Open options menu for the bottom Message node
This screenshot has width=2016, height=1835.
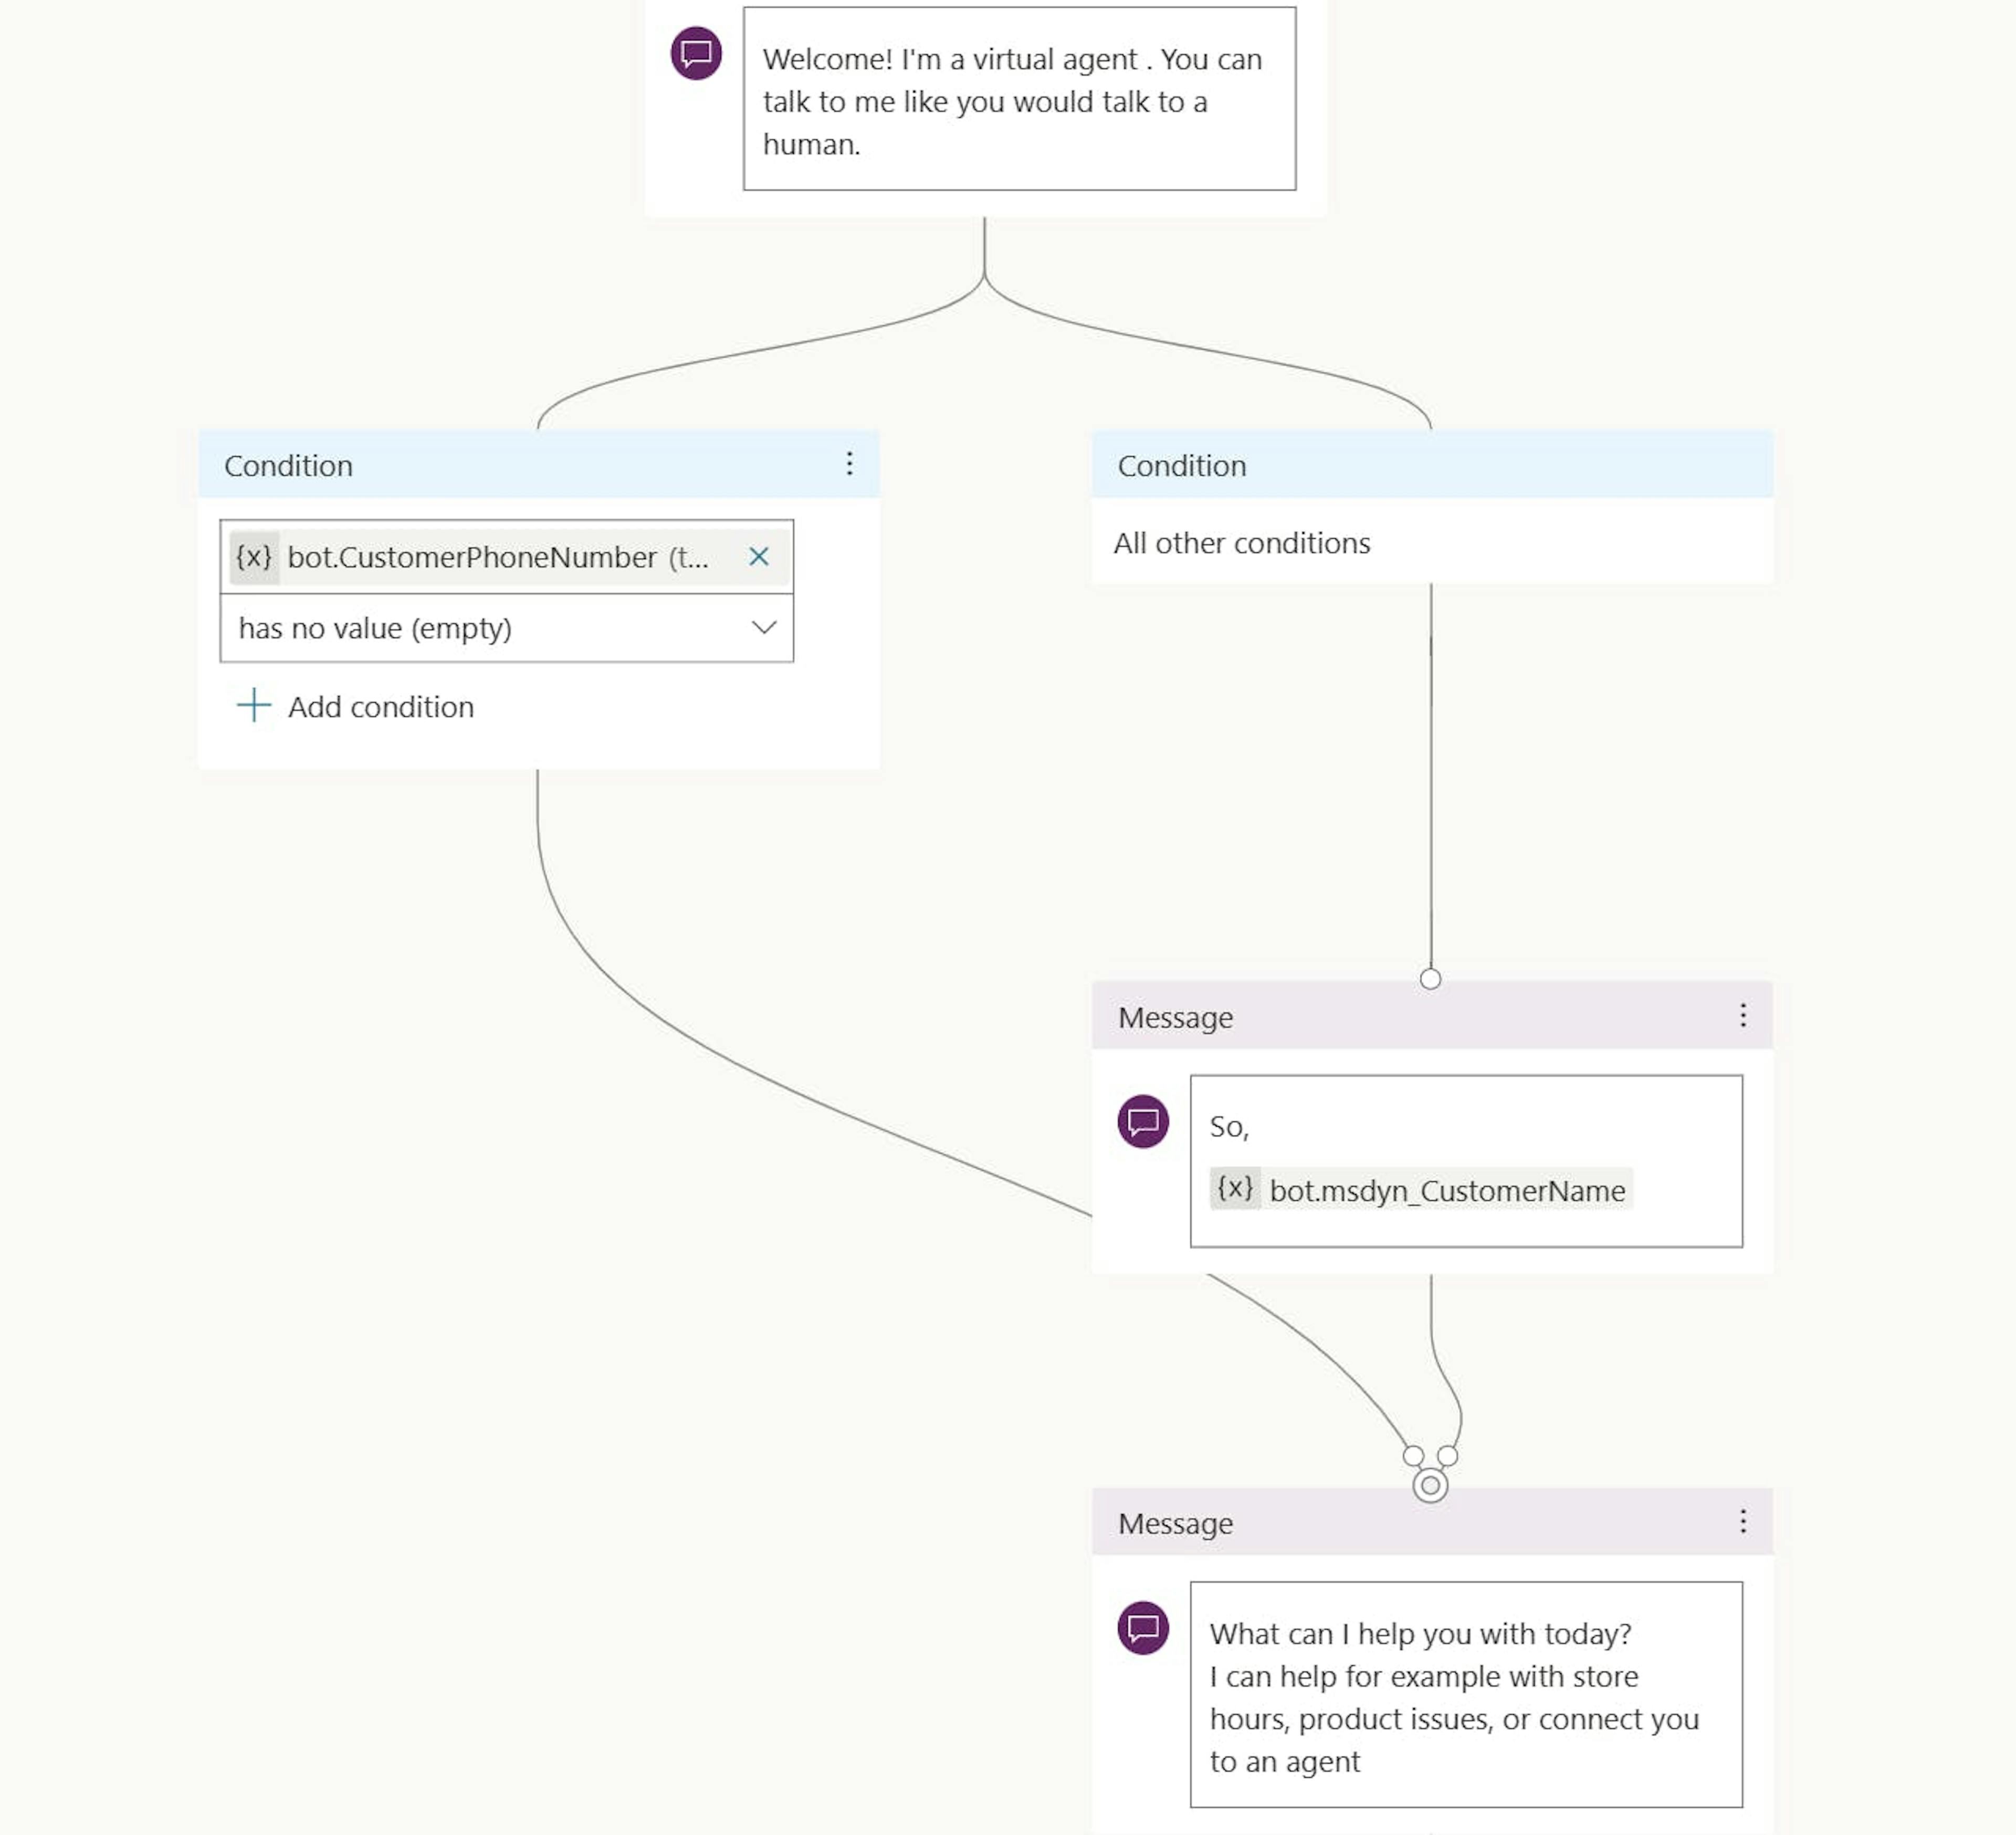click(1743, 1521)
